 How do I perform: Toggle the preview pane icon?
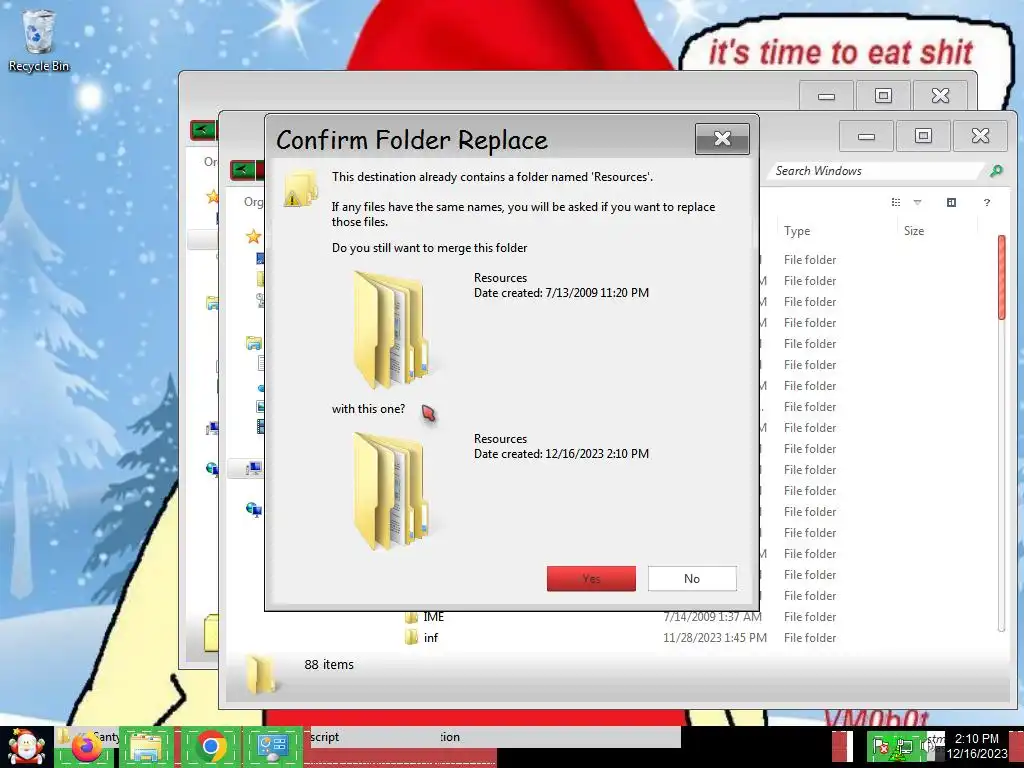[x=952, y=202]
